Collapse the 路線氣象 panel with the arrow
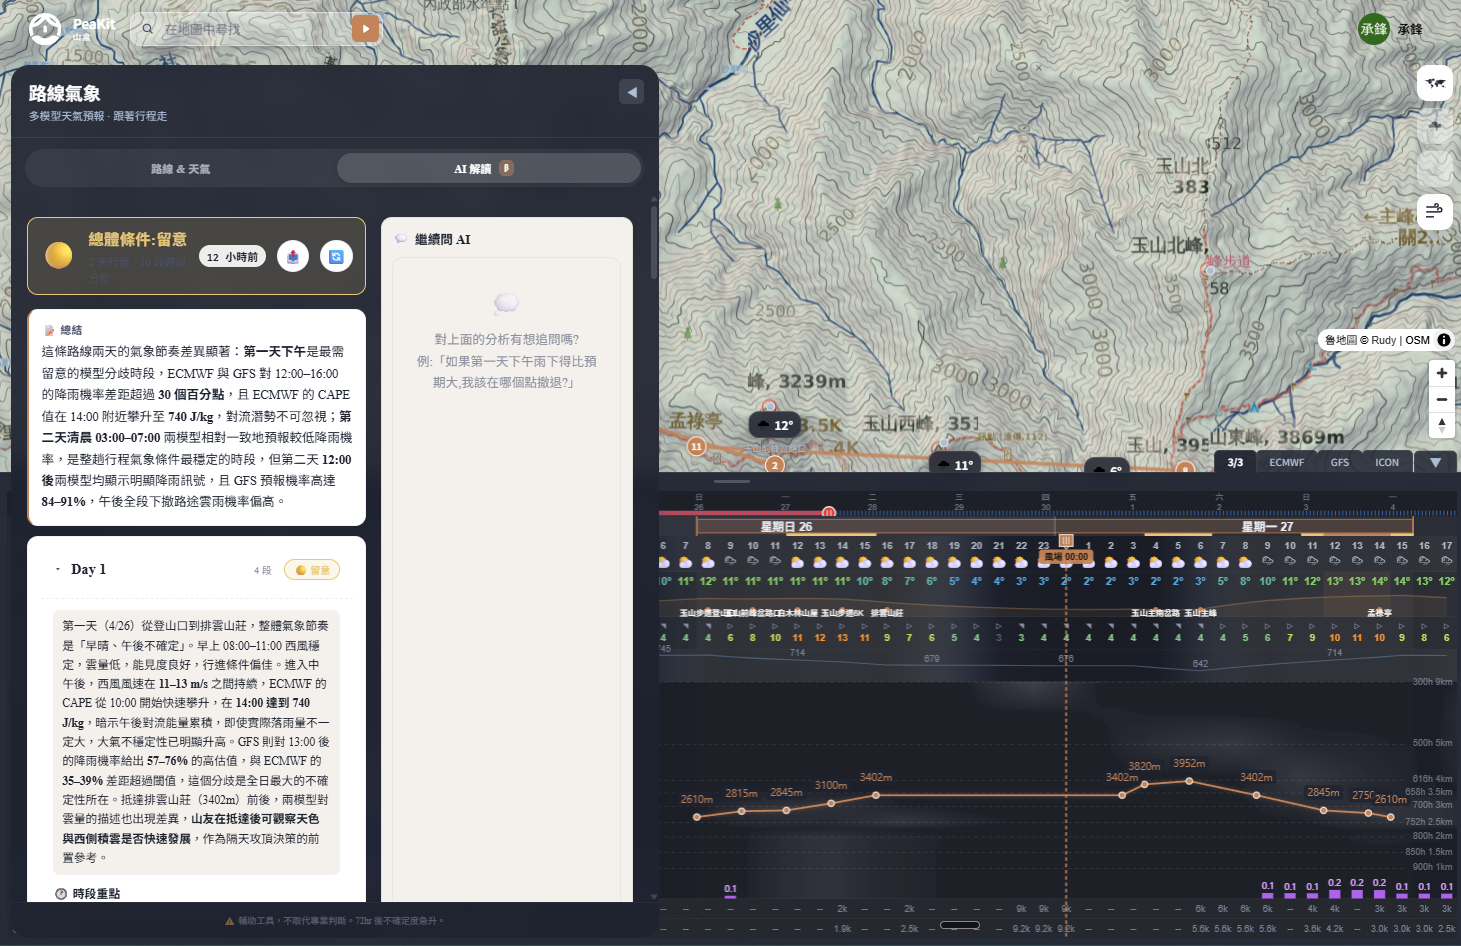This screenshot has height=946, width=1461. pos(631,91)
